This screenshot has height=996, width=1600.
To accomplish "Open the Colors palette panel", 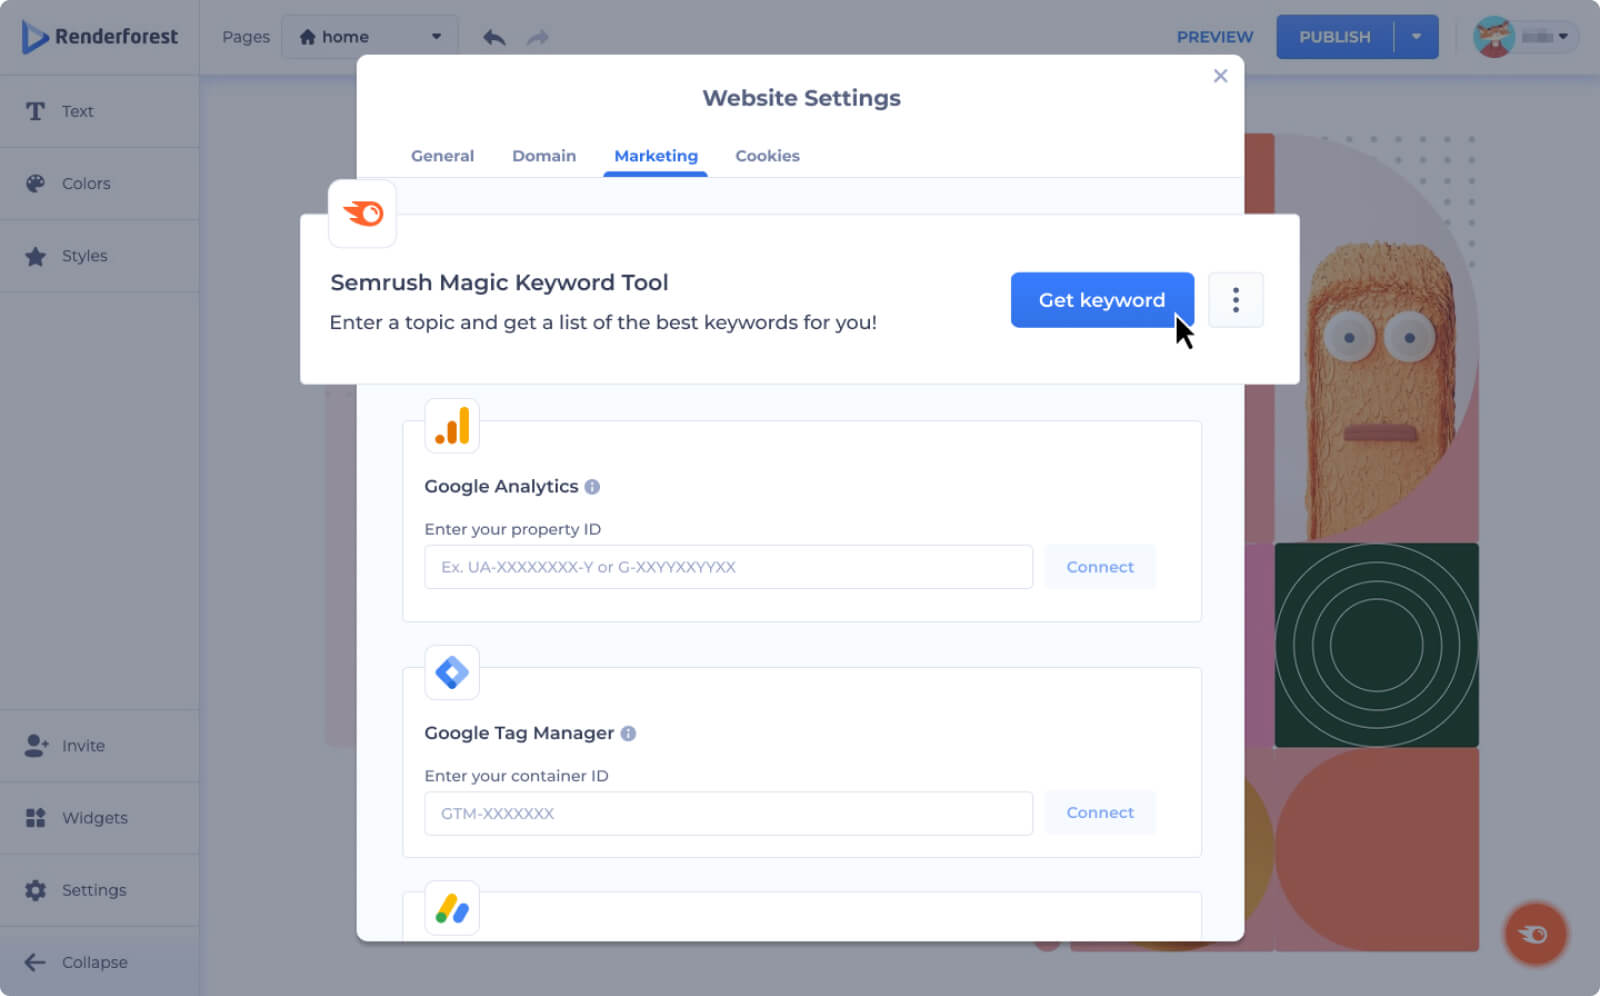I will (x=85, y=183).
